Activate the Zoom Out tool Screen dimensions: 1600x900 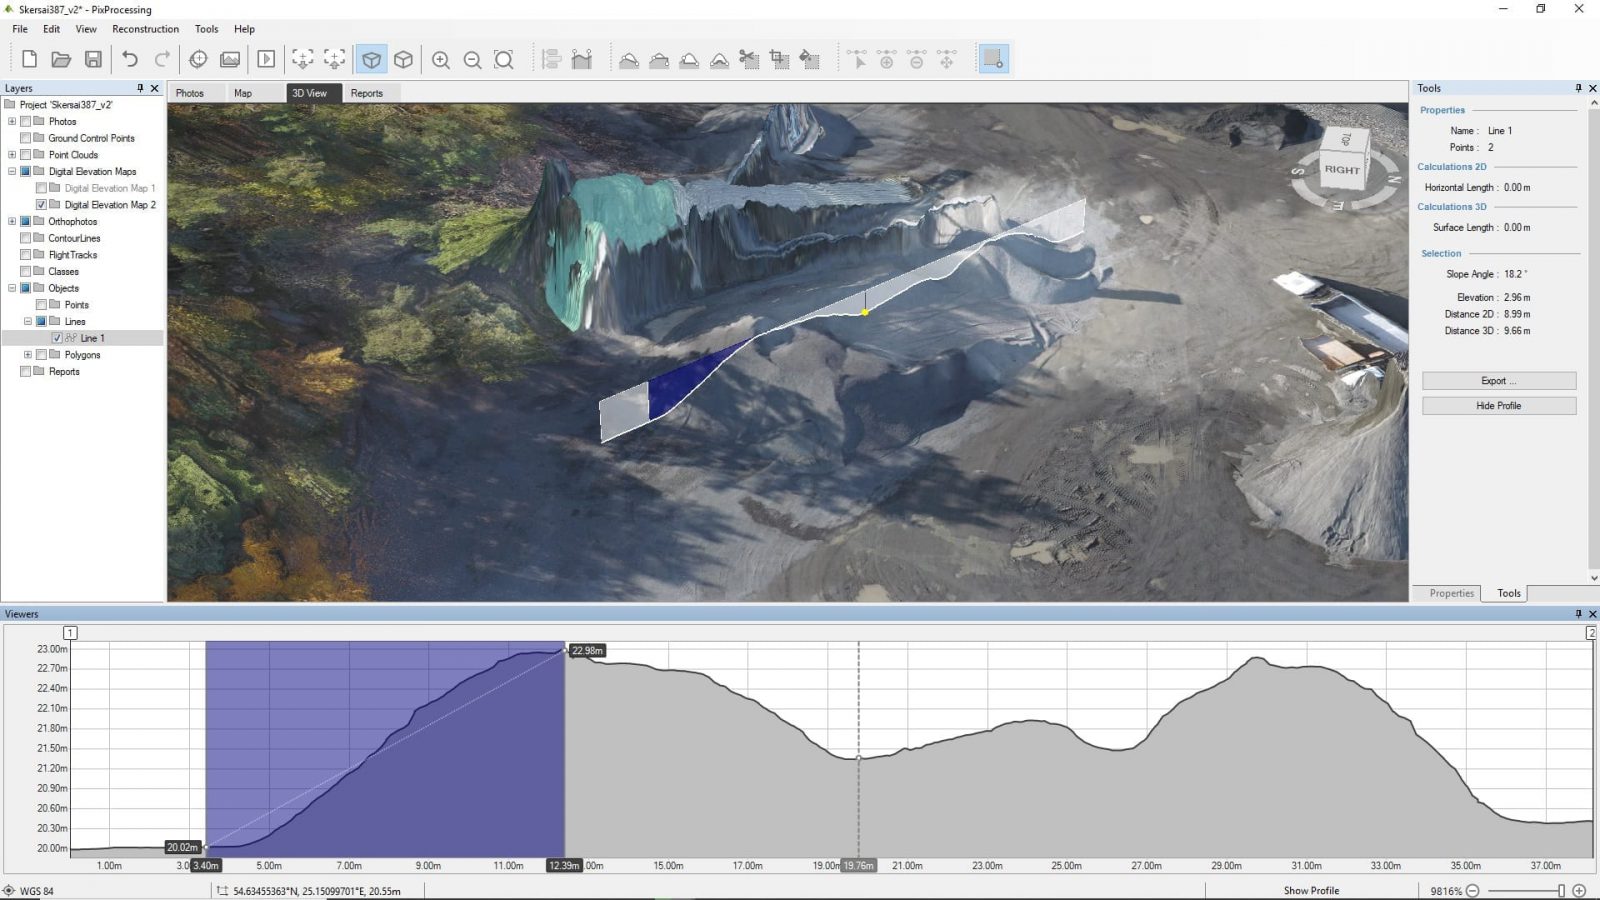[x=472, y=59]
